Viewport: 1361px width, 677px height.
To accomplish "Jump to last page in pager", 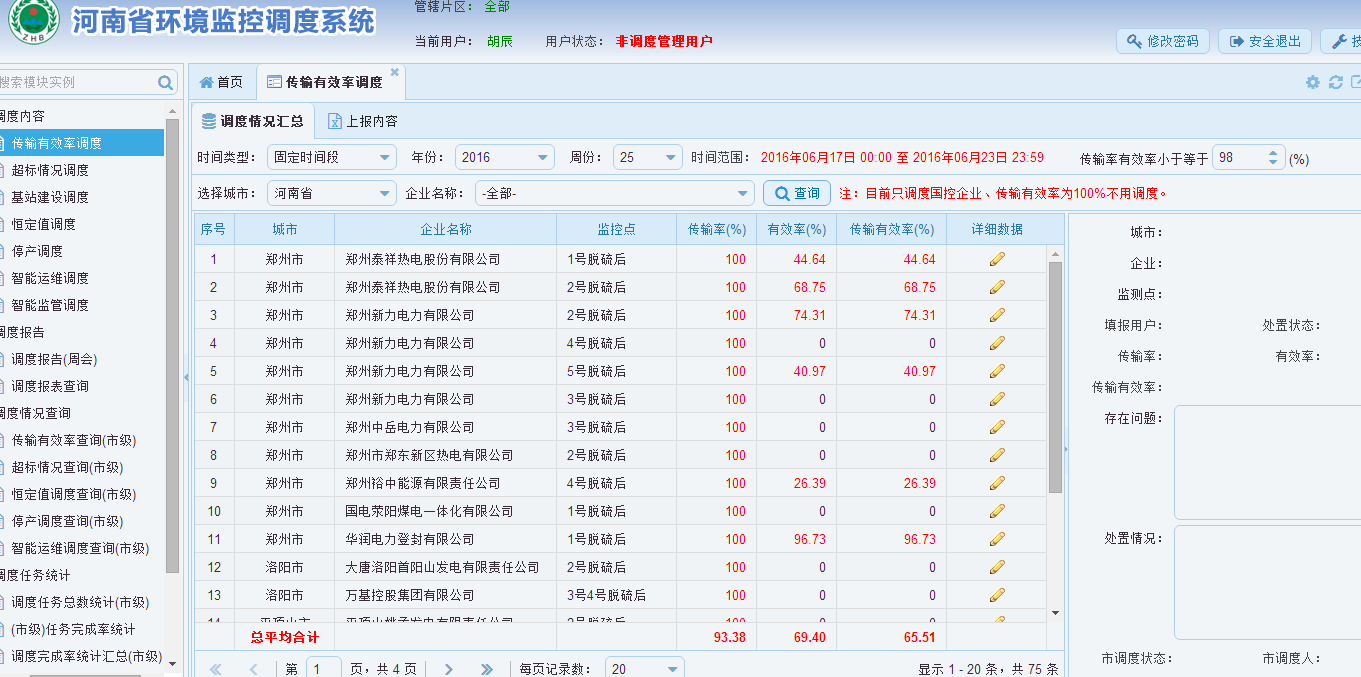I will click(487, 669).
